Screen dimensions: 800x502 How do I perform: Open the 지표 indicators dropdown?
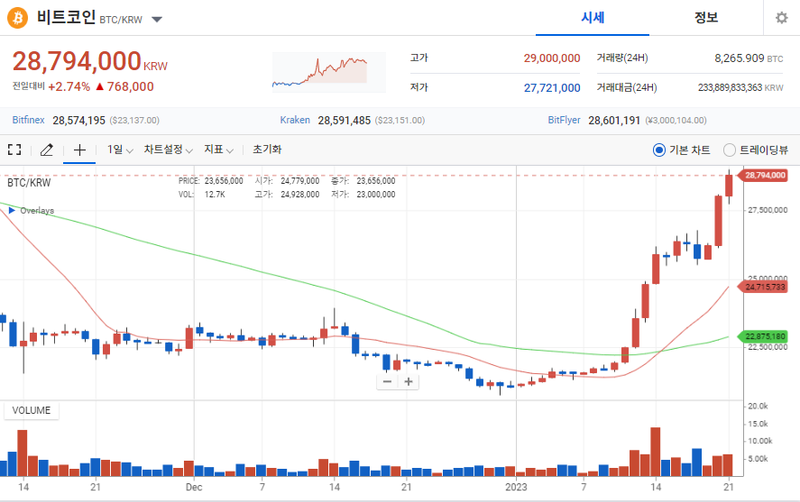point(217,150)
